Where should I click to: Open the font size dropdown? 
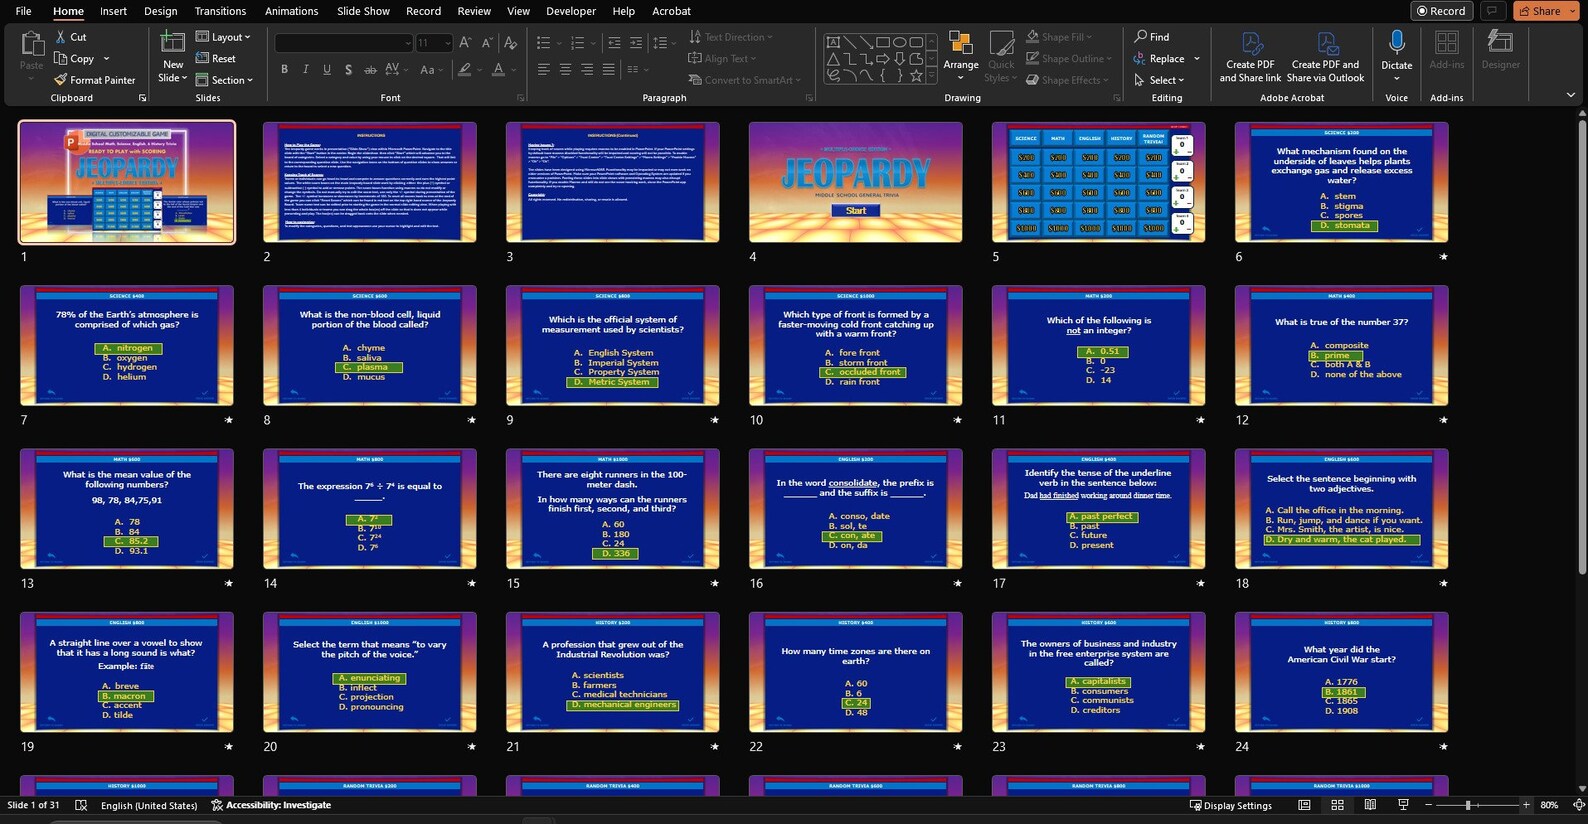tap(447, 43)
